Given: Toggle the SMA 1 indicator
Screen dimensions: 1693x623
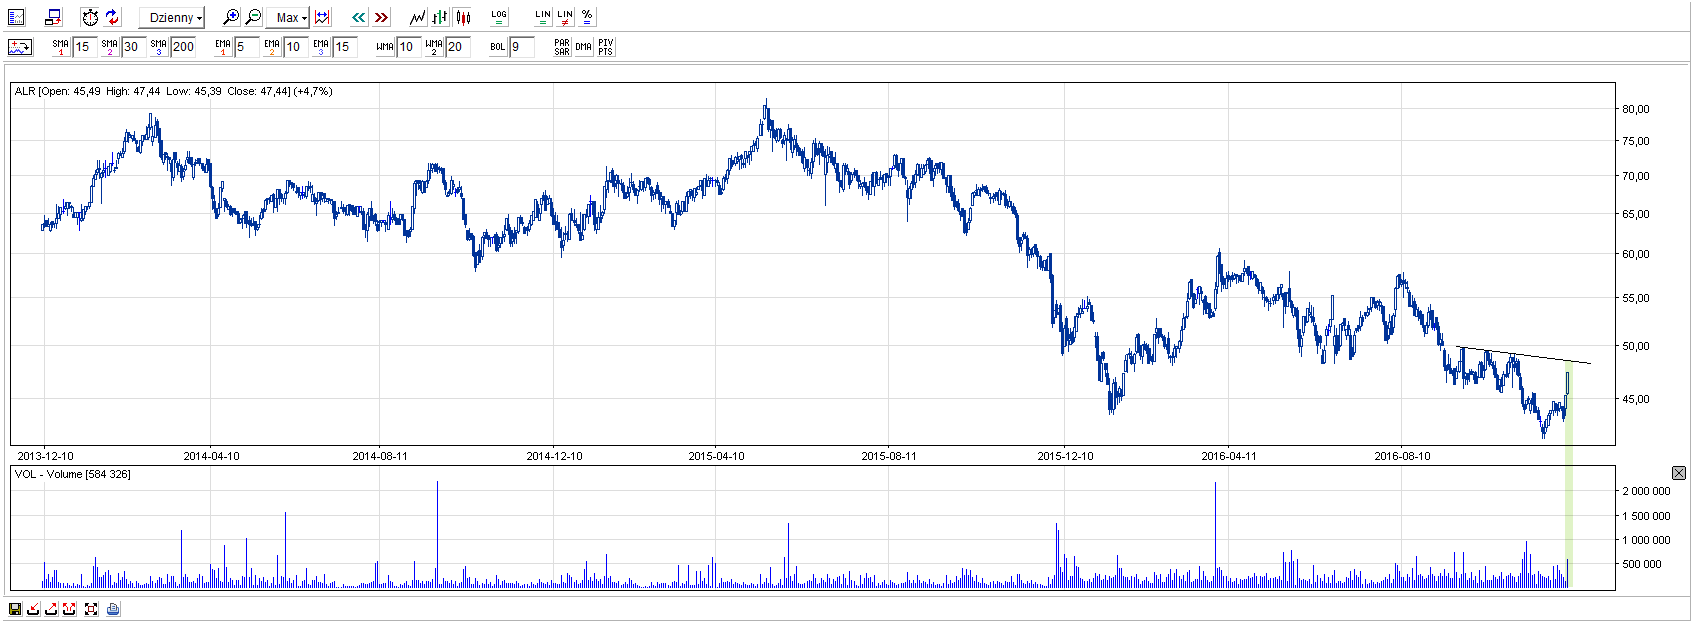Looking at the screenshot, I should (x=60, y=47).
